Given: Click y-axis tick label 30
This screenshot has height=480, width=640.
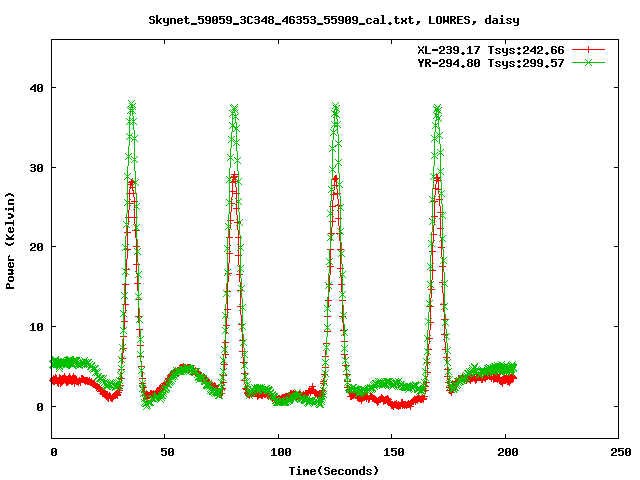Looking at the screenshot, I should tap(36, 168).
